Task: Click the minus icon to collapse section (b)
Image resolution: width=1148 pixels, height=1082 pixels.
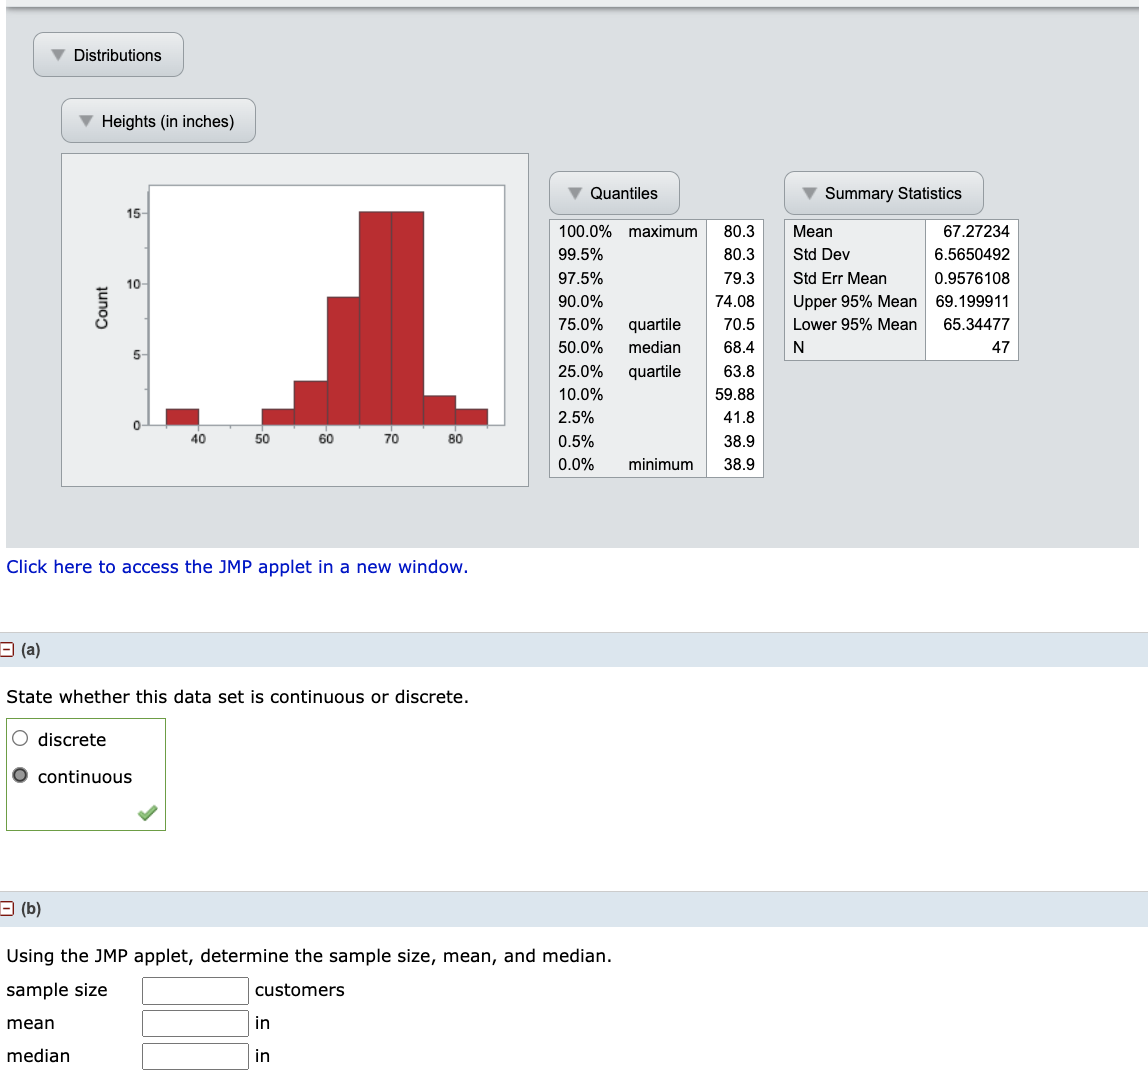Action: coord(7,909)
